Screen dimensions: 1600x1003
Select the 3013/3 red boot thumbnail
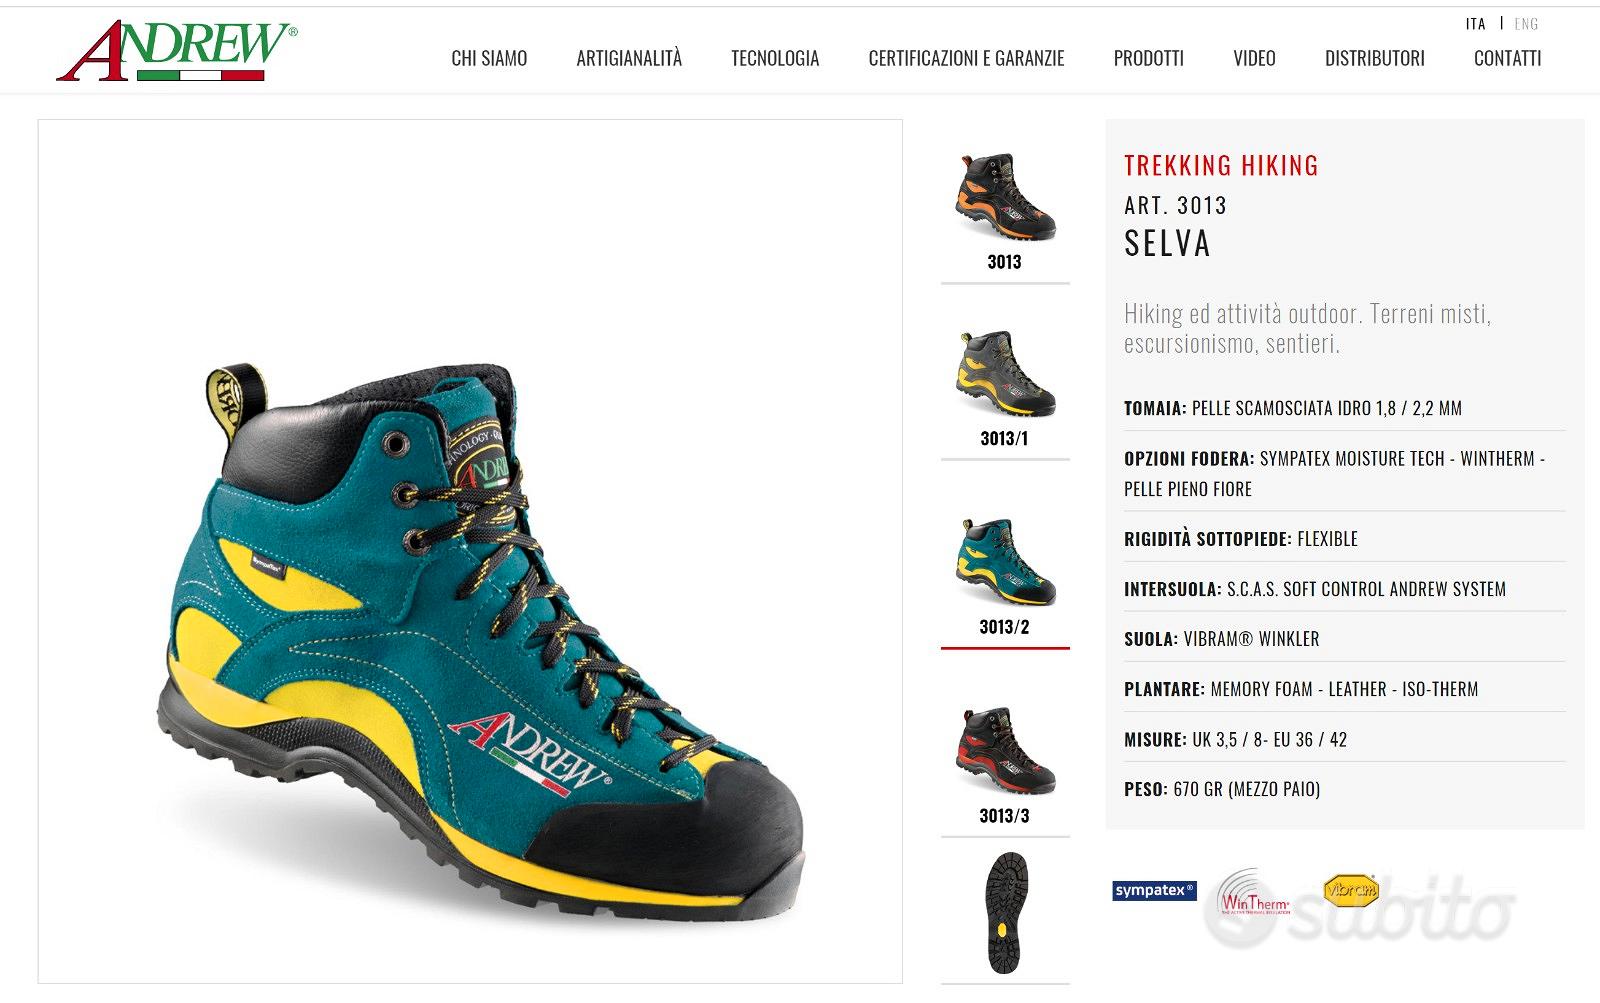pos(1005,751)
